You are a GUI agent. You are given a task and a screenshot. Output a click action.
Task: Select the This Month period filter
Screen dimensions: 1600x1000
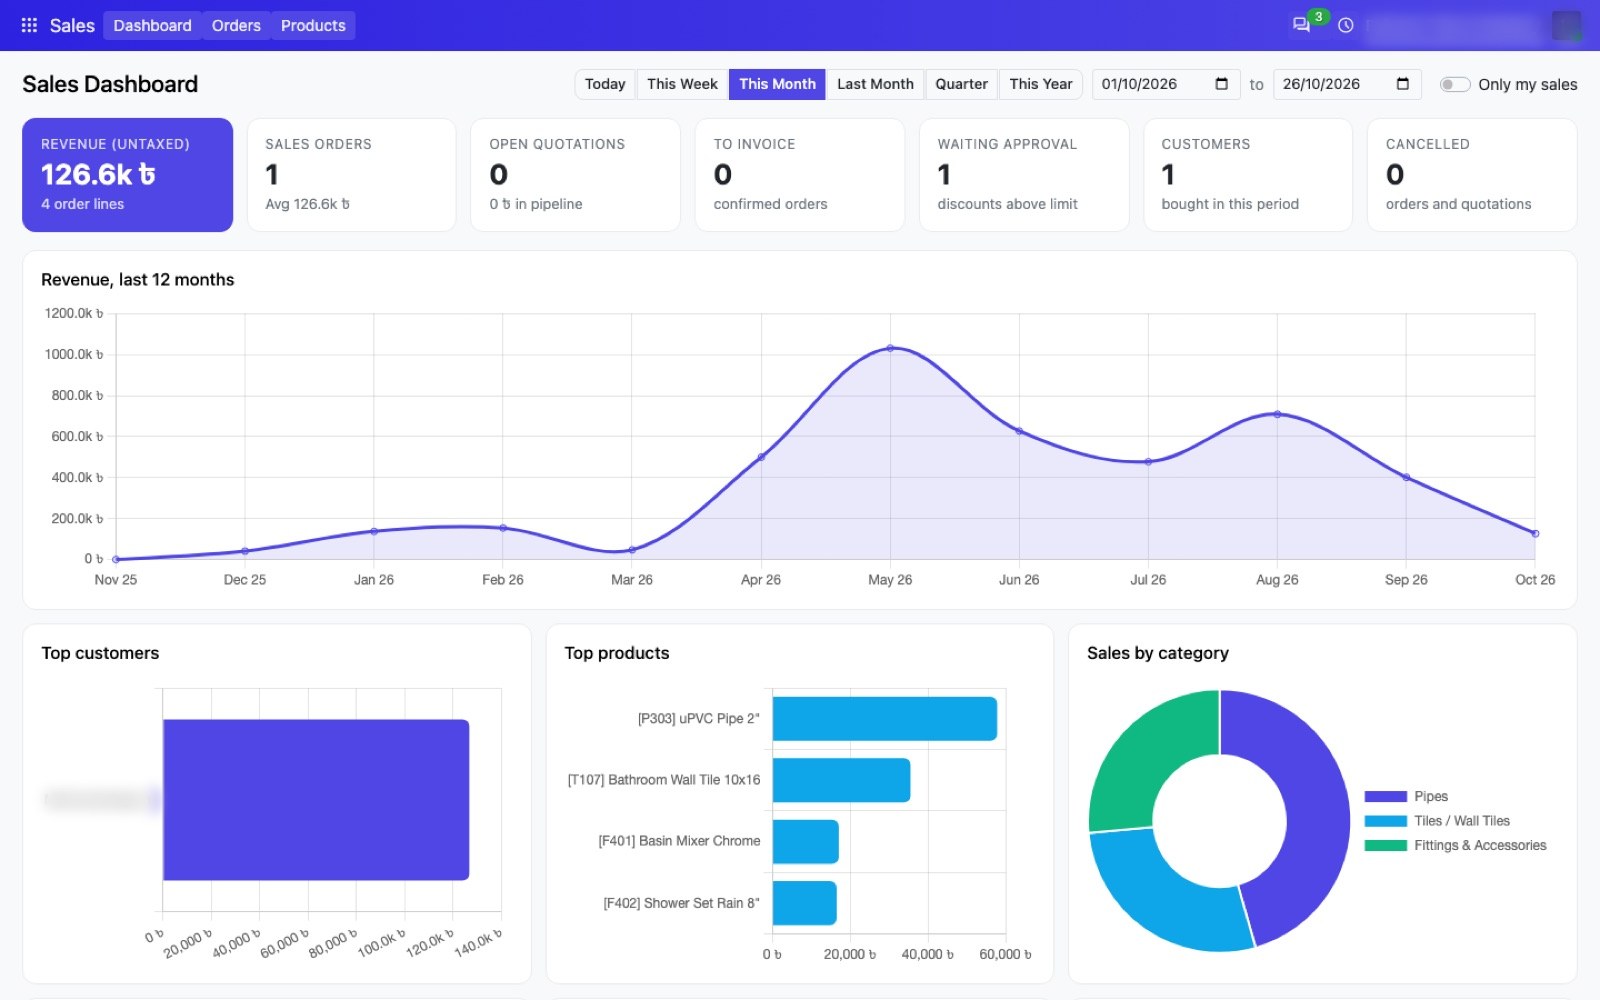[x=777, y=84]
